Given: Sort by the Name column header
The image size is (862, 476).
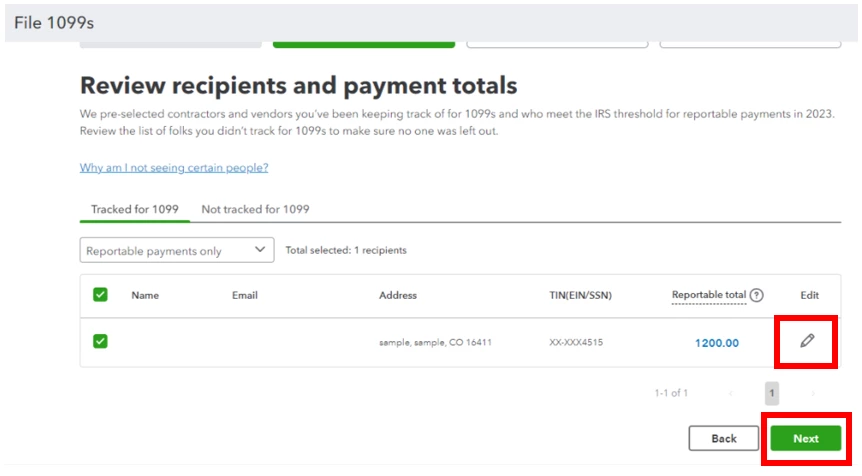Looking at the screenshot, I should (x=145, y=295).
